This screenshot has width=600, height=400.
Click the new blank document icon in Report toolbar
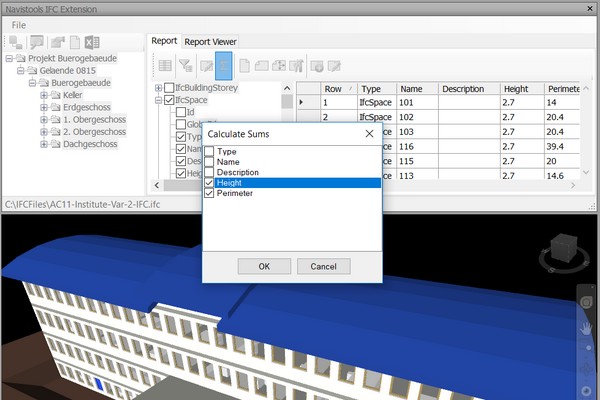245,66
